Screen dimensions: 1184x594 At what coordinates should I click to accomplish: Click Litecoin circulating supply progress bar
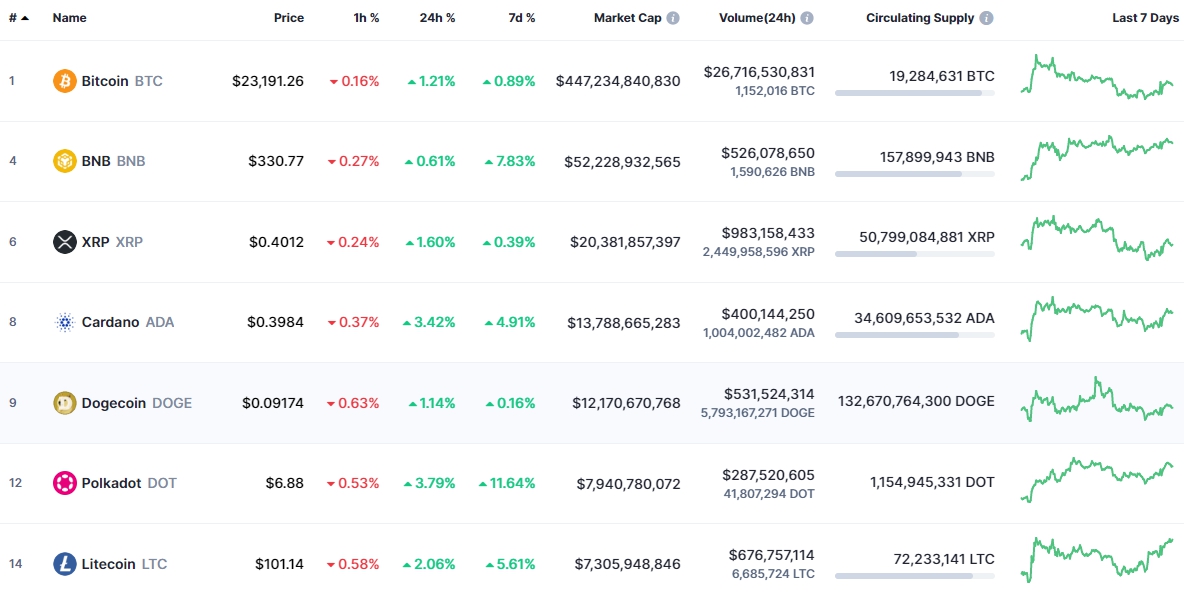[914, 576]
